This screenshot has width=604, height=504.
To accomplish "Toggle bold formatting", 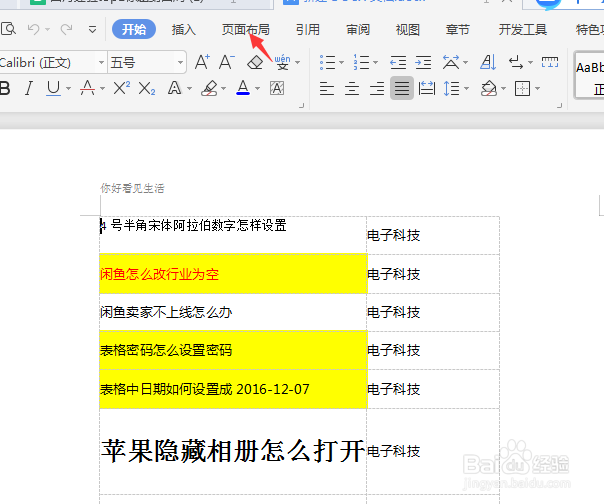I will (5, 88).
